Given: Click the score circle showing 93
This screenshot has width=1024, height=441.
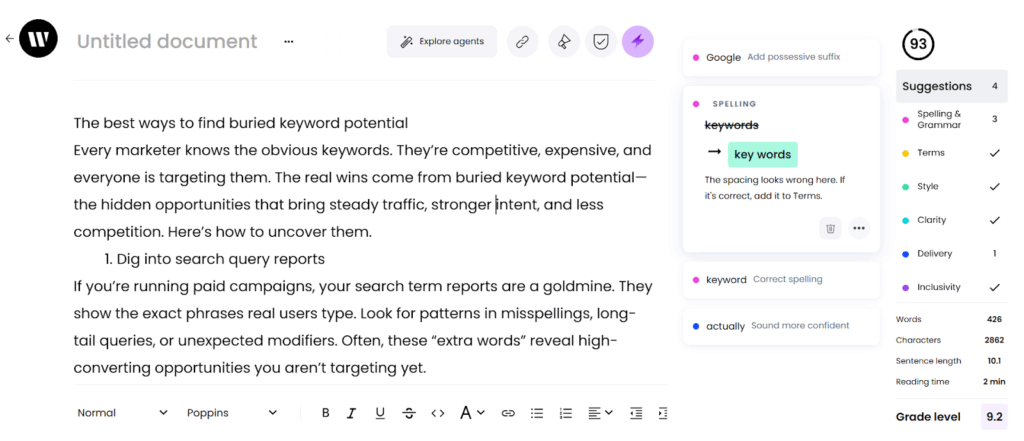Looking at the screenshot, I should [x=918, y=44].
